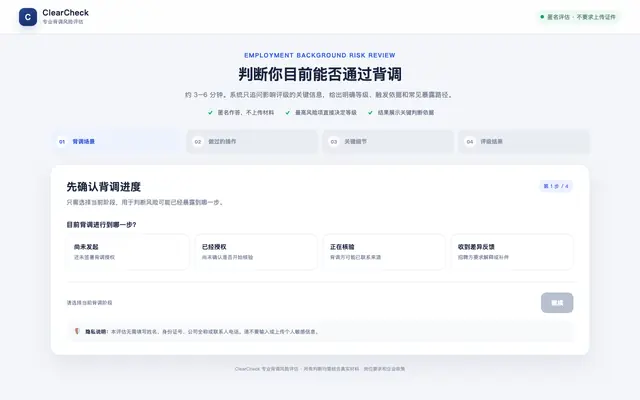The image size is (640, 400).
Task: Click the green checkmark beside 匿名作答、不上传材料
Action: click(210, 112)
